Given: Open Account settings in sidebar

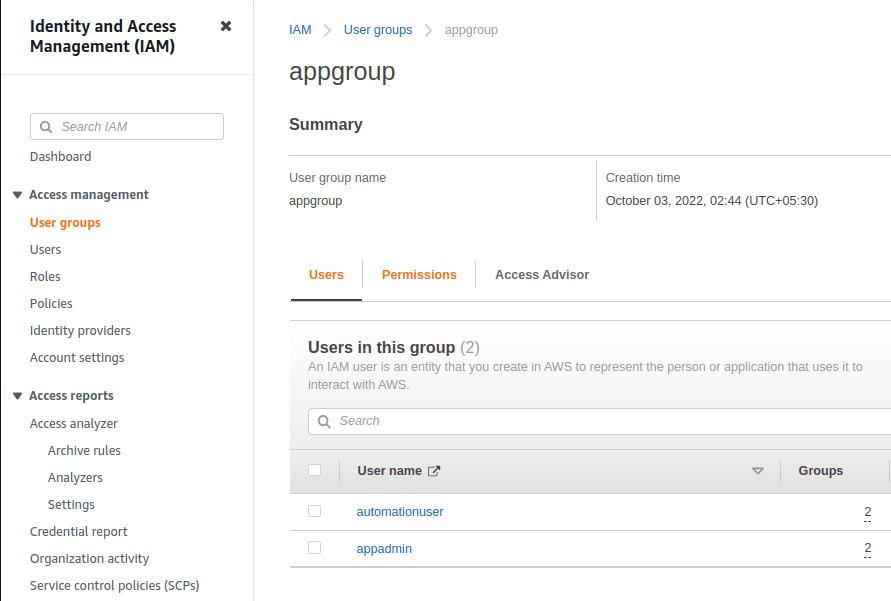Looking at the screenshot, I should pyautogui.click(x=77, y=358).
